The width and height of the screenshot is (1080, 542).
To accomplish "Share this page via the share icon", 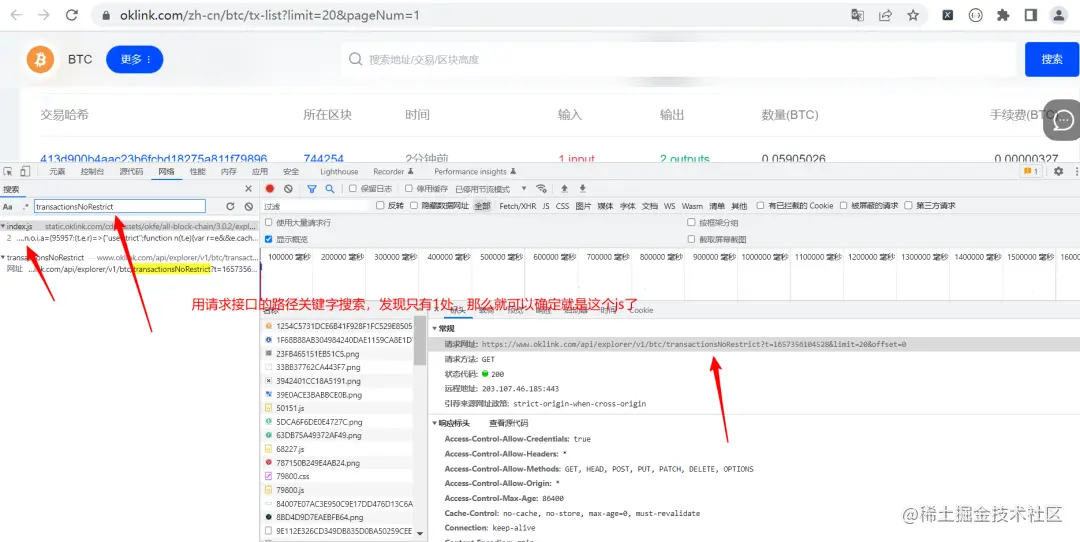I will 886,15.
